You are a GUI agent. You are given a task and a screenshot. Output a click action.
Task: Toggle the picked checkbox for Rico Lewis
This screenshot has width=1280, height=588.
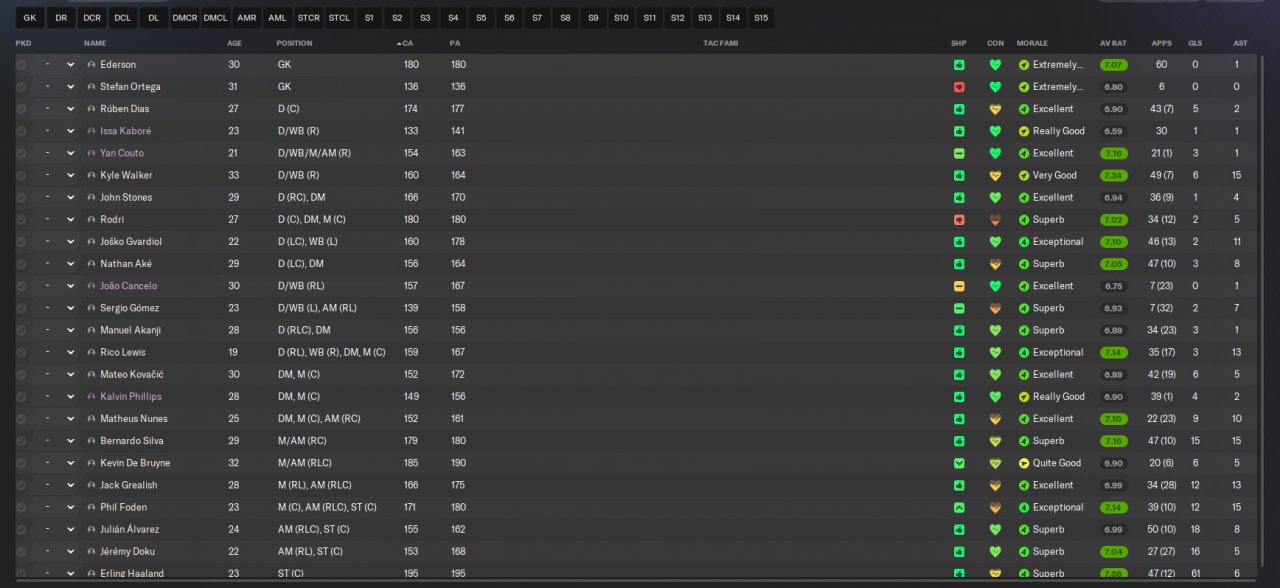tap(21, 352)
